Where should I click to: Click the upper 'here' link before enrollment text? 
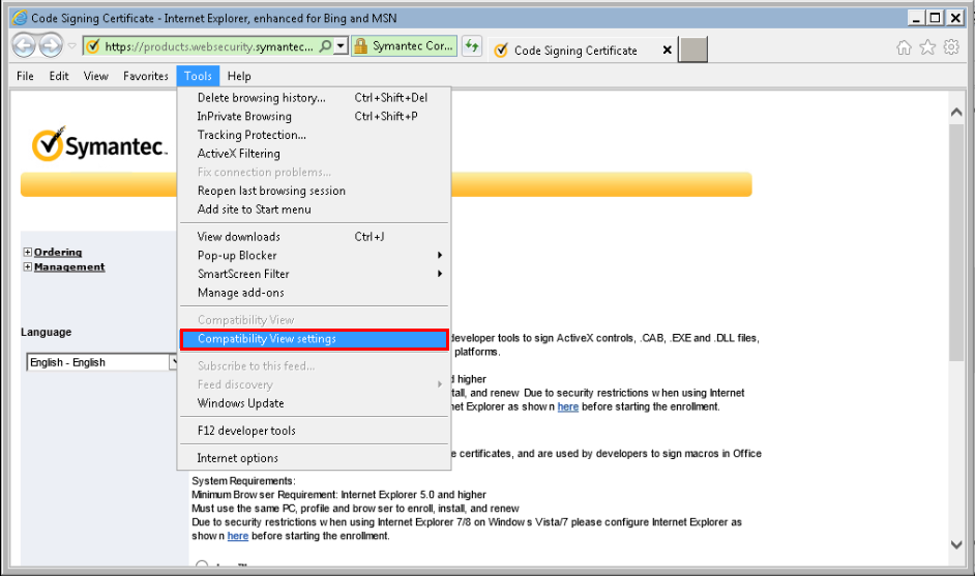click(x=568, y=407)
